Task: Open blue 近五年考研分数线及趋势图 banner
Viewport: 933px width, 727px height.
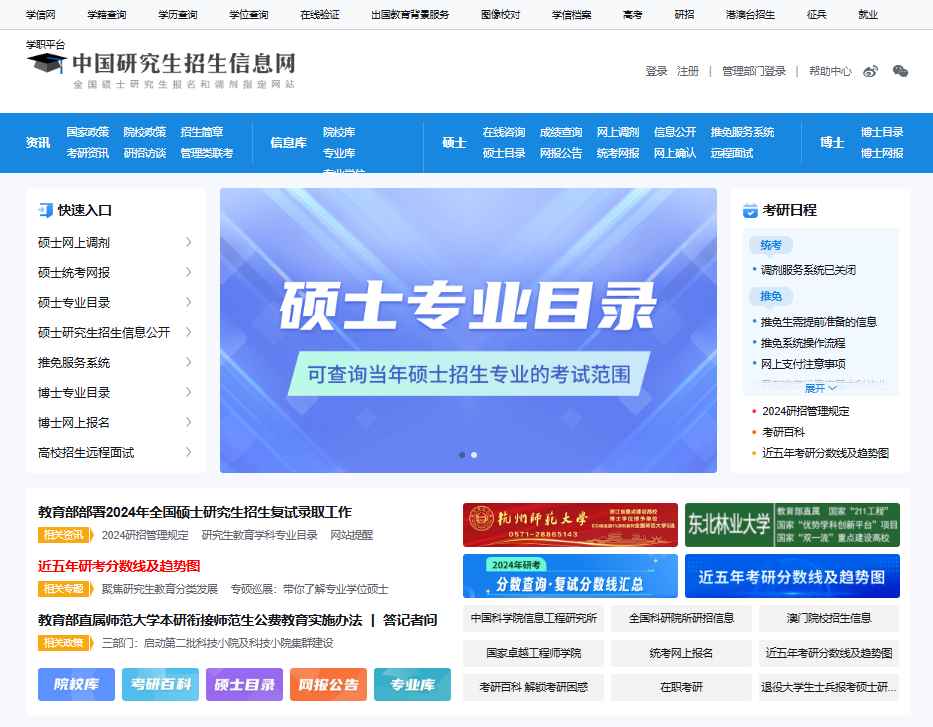Action: click(x=792, y=576)
